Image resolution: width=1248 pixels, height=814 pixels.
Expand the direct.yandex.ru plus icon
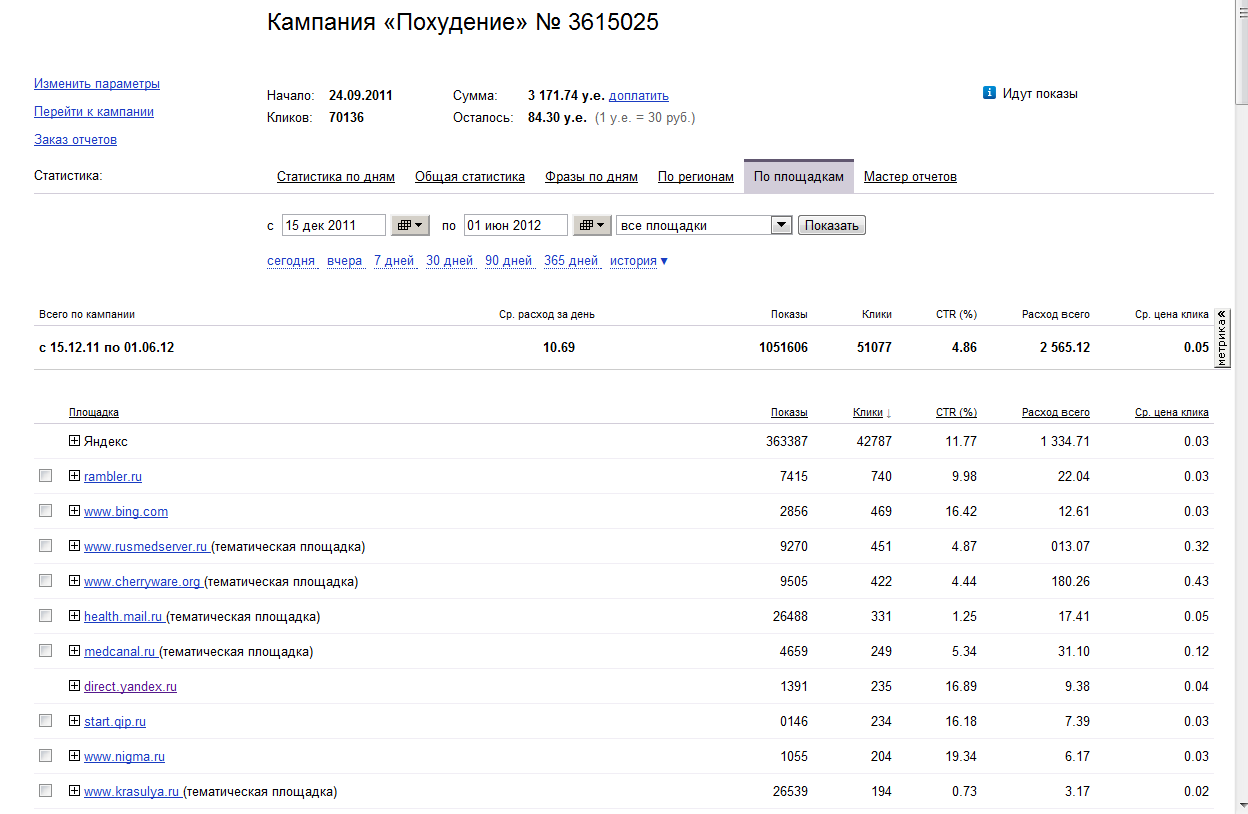point(74,686)
